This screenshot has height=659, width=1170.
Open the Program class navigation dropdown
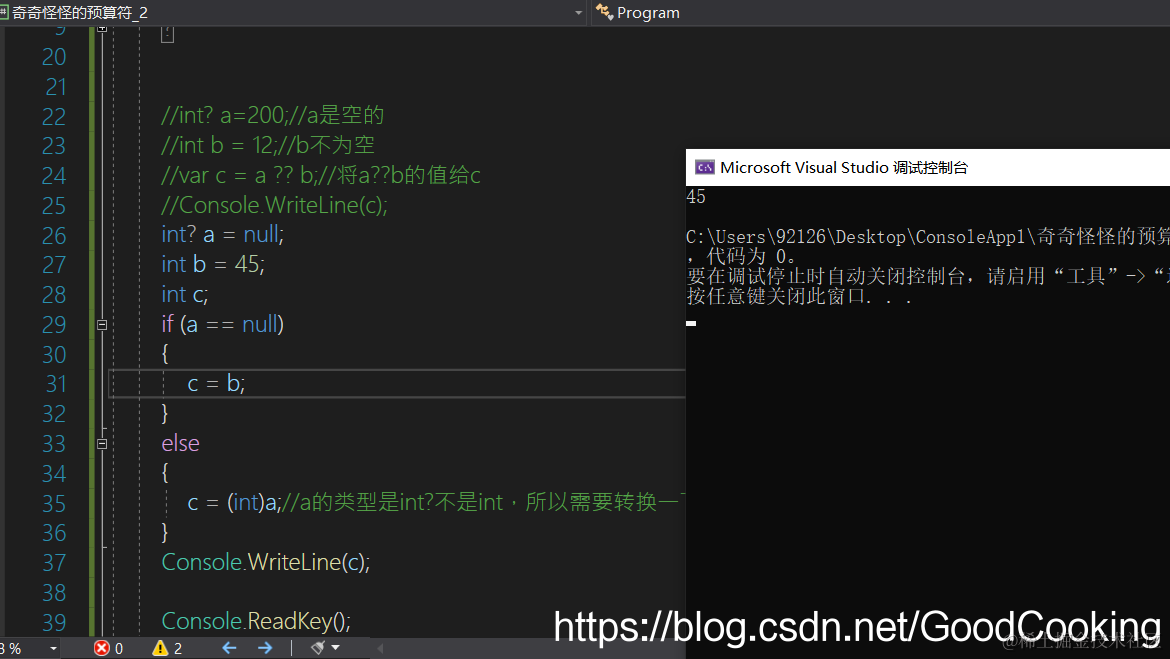(880, 13)
